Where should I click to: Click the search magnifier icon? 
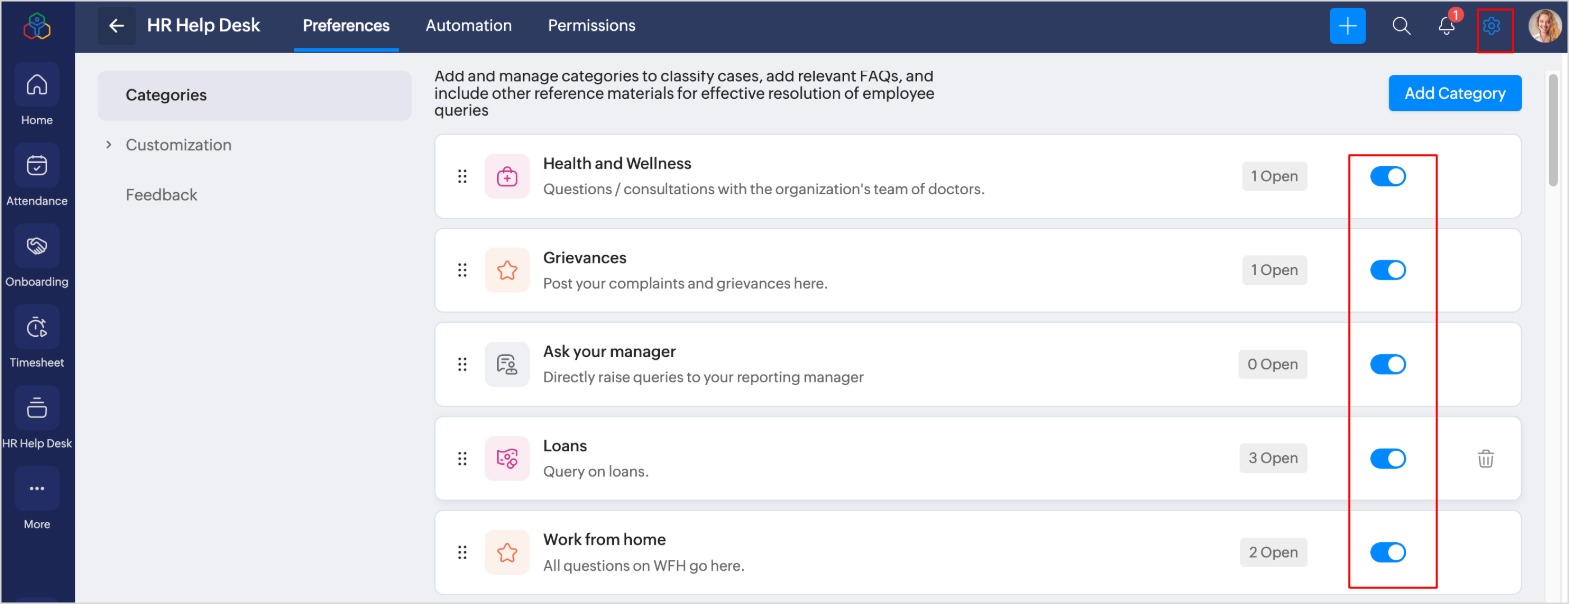tap(1401, 26)
